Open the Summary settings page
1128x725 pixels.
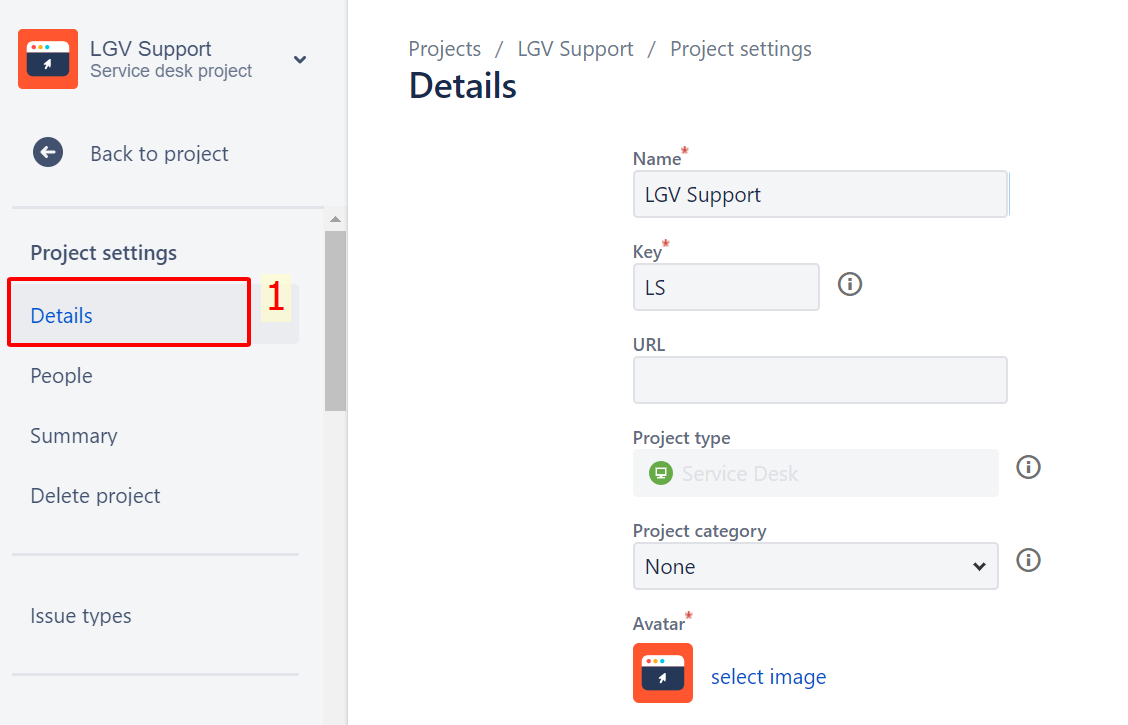tap(74, 436)
